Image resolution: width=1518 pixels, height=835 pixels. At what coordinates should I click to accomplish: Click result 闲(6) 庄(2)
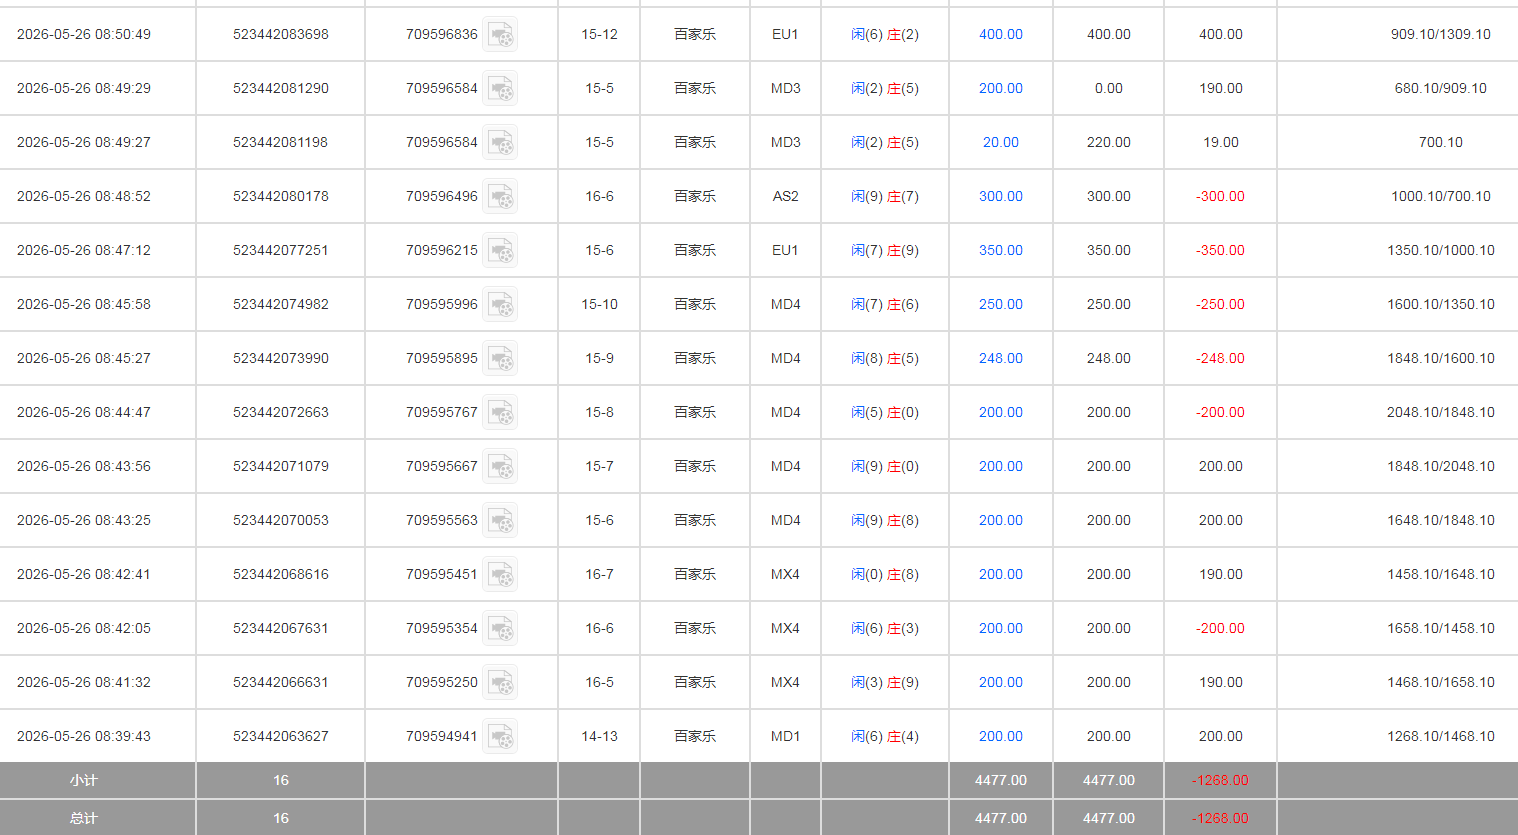point(885,34)
